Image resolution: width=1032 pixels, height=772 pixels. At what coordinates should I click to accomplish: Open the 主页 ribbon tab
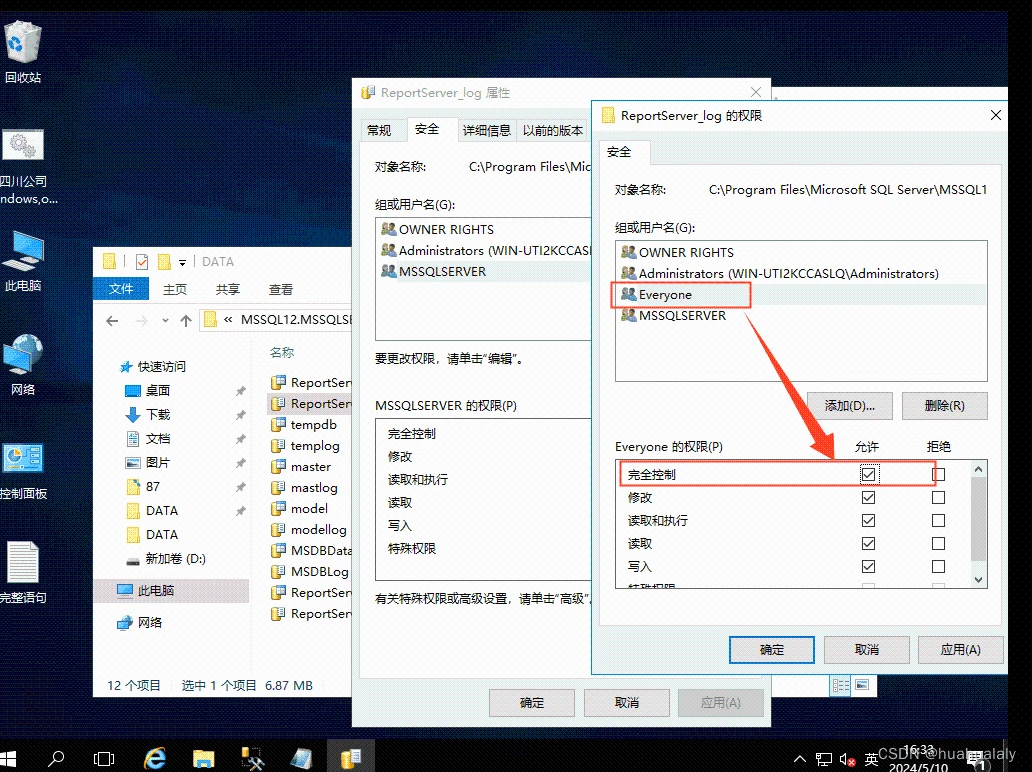175,289
